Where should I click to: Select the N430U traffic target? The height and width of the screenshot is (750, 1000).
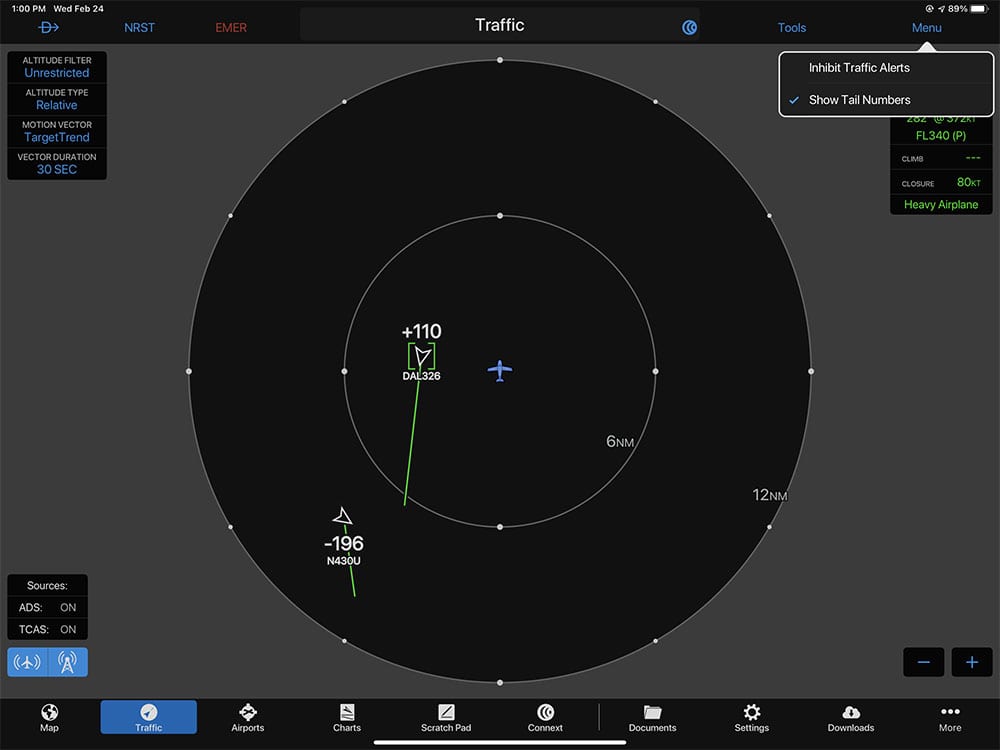342,516
